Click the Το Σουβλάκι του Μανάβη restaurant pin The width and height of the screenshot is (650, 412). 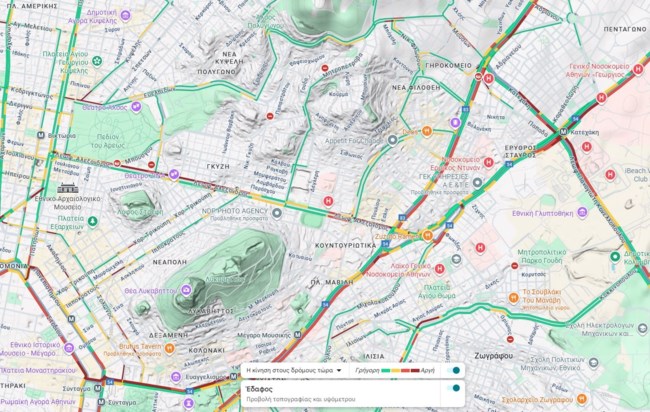coord(513,298)
